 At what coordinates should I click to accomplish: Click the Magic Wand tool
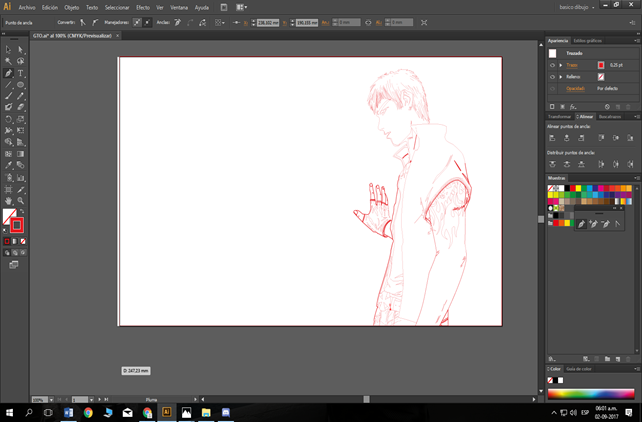click(x=9, y=61)
